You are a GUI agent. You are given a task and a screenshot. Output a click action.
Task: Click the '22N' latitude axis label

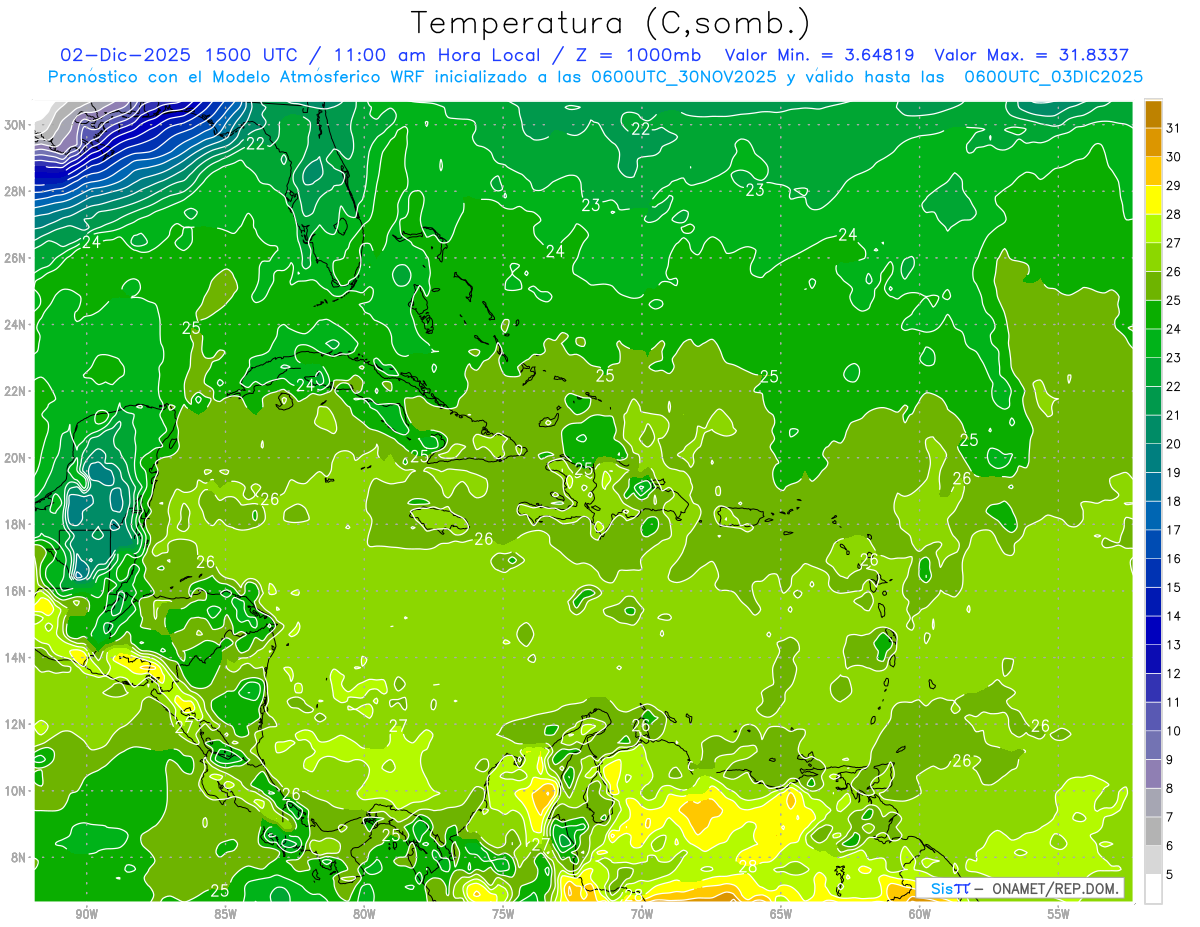tap(16, 391)
